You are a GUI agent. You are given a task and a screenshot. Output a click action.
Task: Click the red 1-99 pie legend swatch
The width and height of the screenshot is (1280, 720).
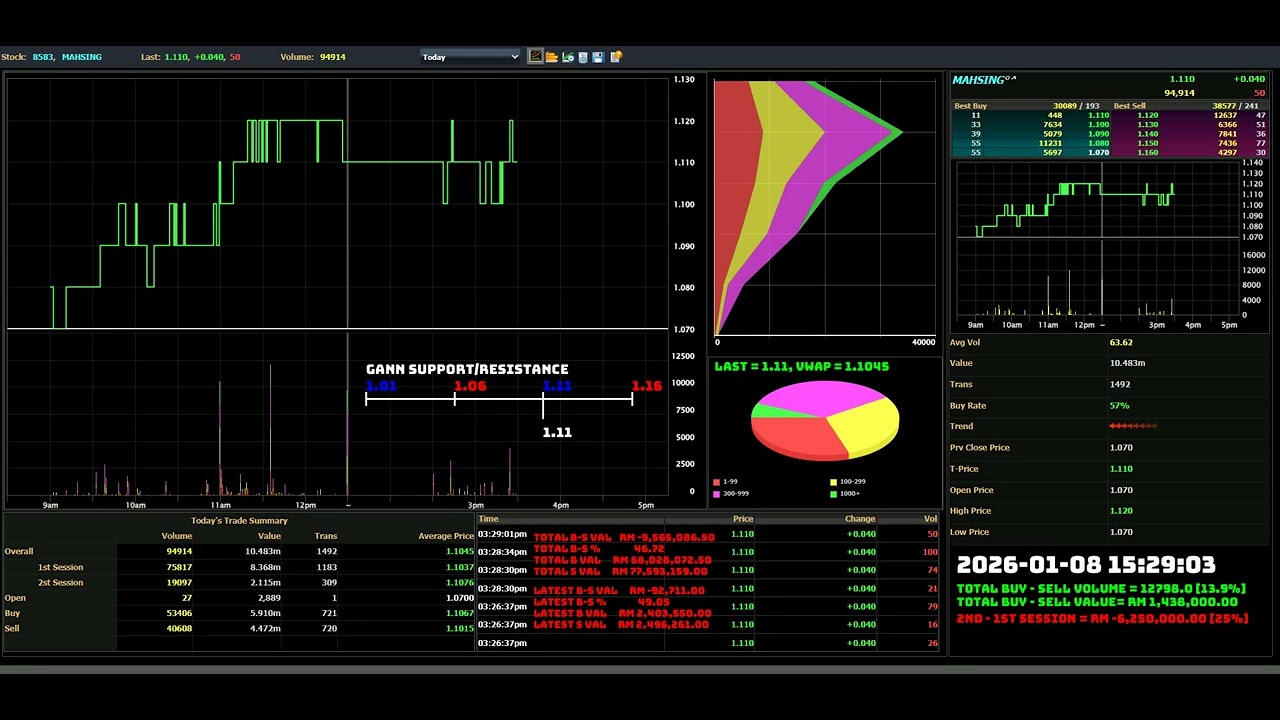(x=716, y=482)
